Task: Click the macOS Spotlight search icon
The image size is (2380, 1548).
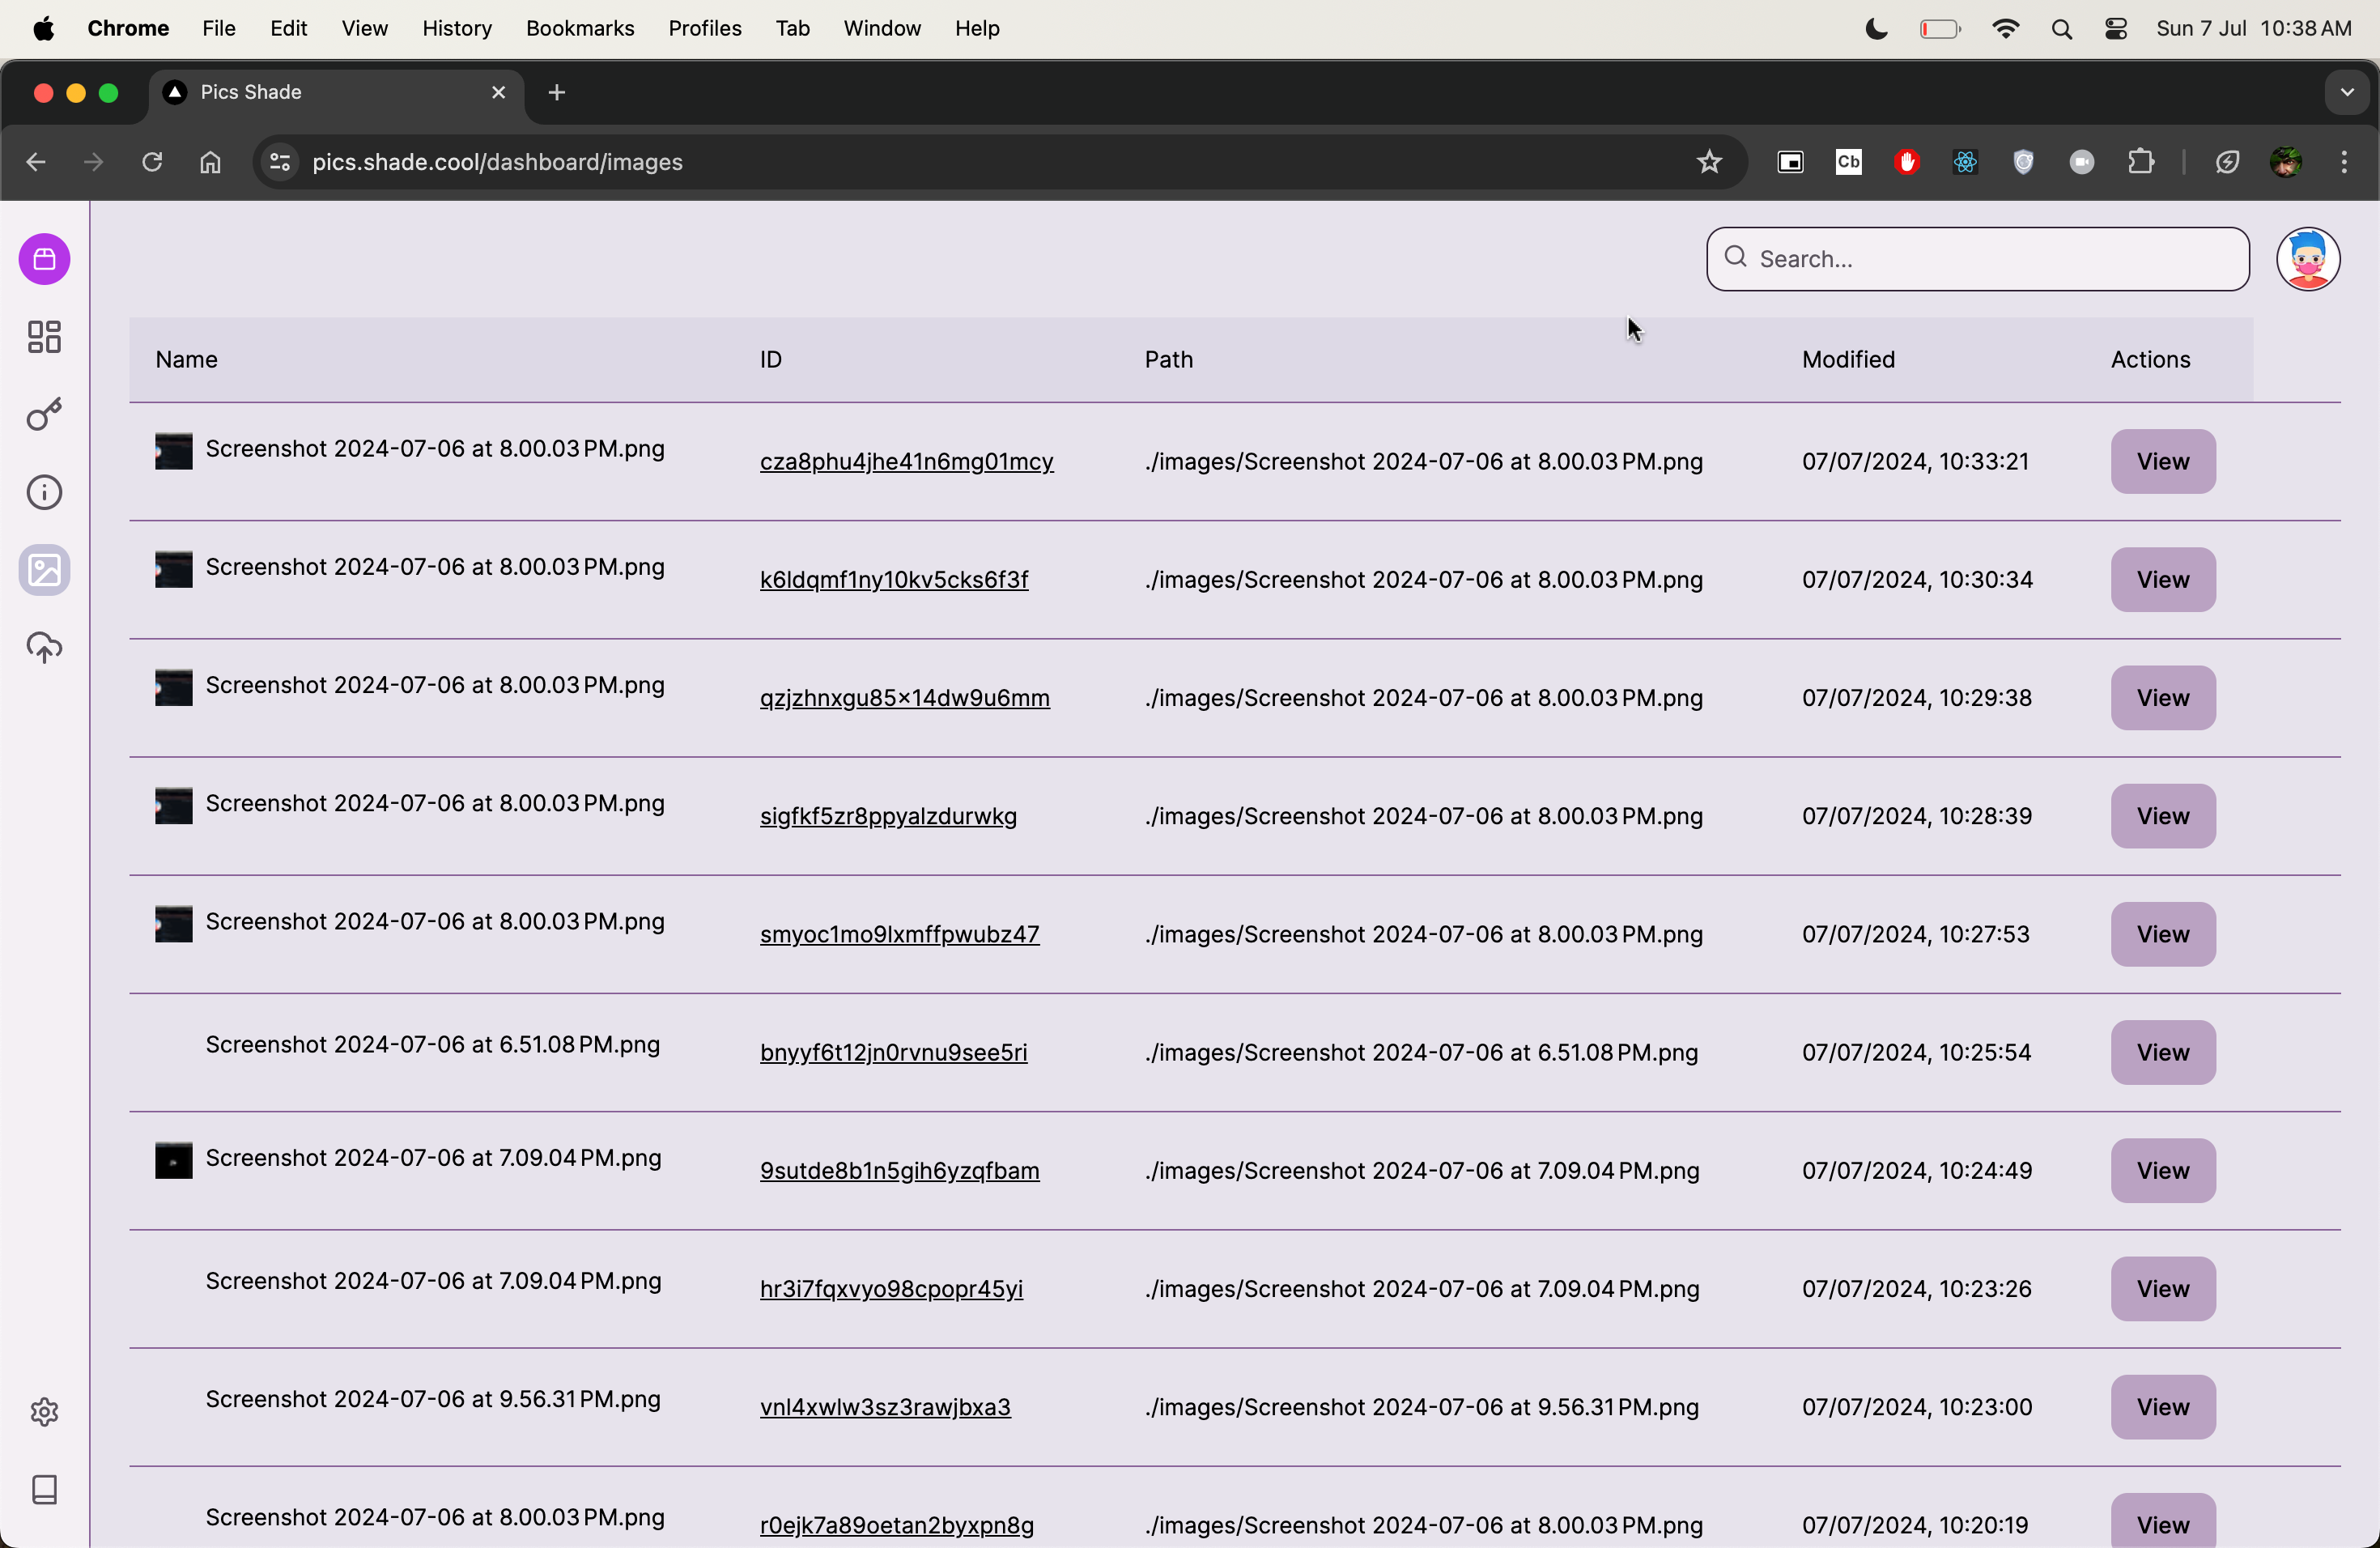Action: click(2061, 30)
